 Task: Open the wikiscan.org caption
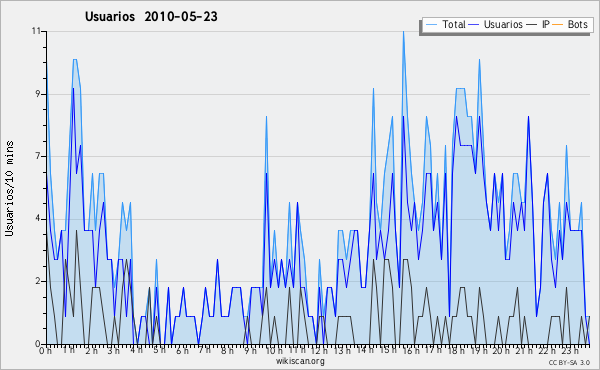click(x=300, y=361)
